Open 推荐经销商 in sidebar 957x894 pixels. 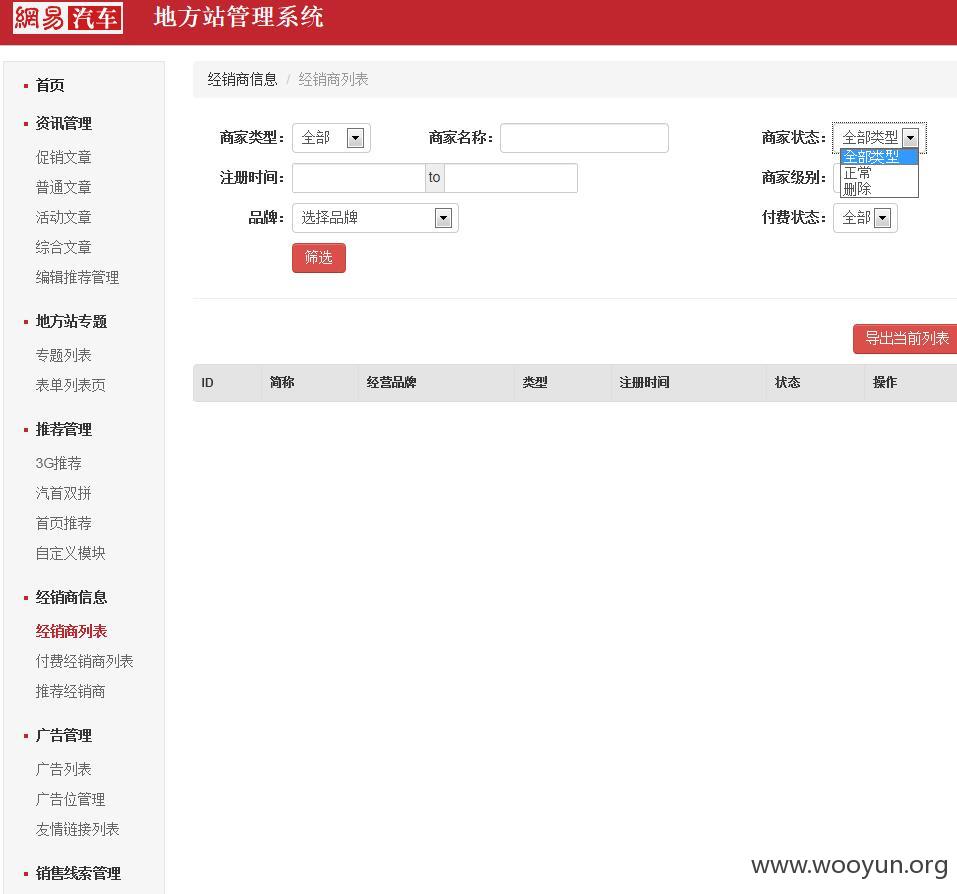71,691
